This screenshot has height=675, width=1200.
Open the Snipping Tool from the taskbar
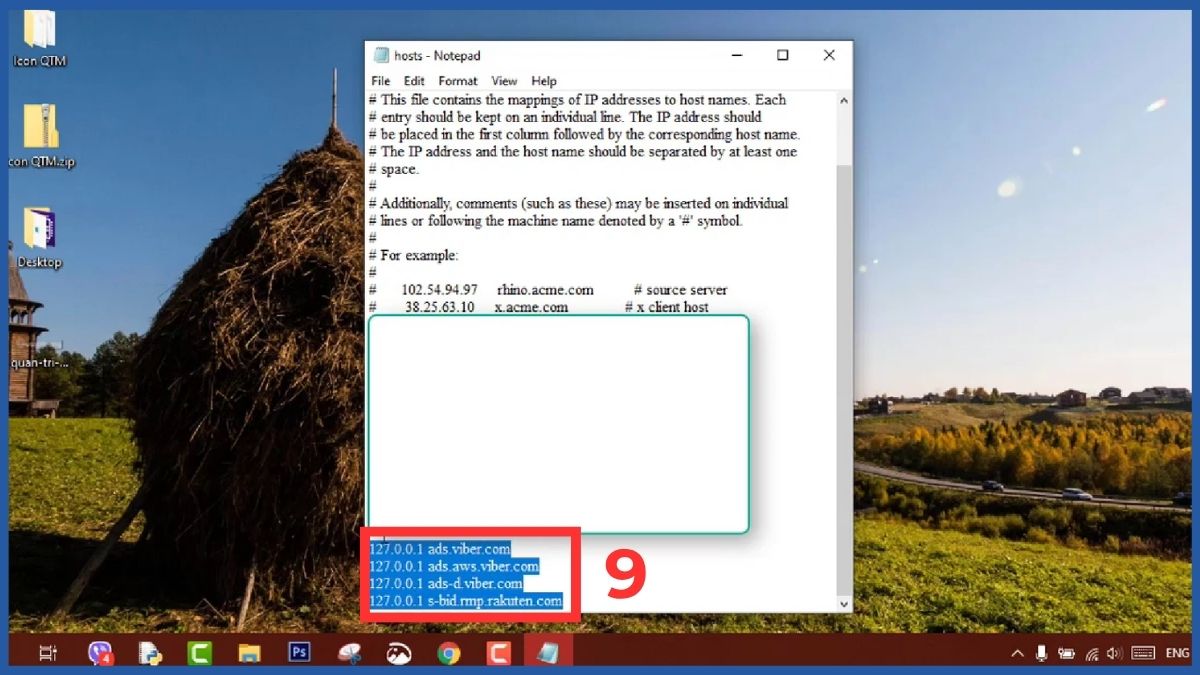(x=350, y=655)
